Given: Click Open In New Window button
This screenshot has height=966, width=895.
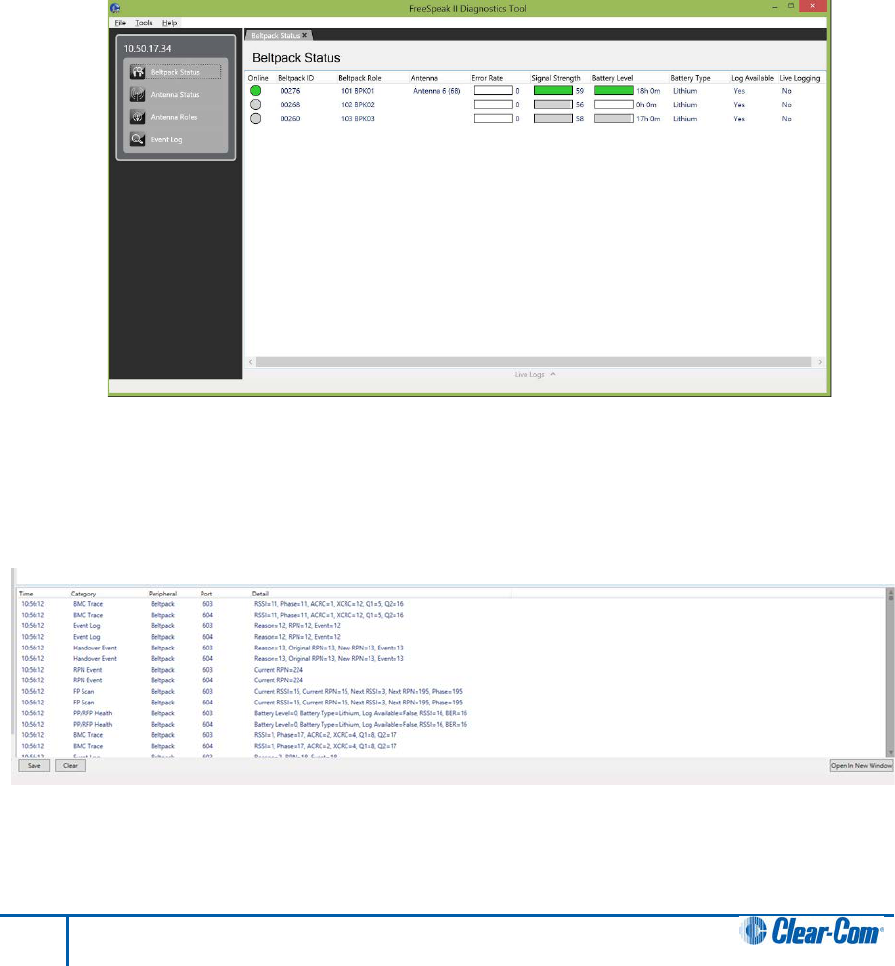Looking at the screenshot, I should (861, 766).
